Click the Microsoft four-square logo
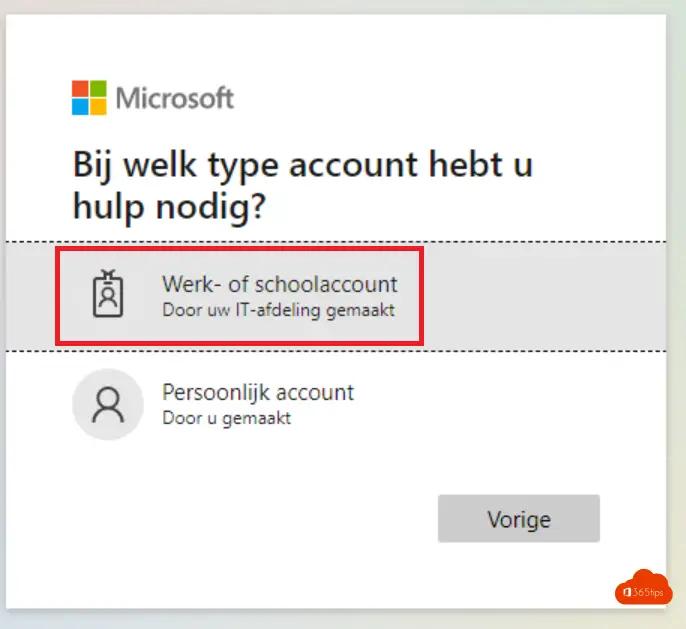This screenshot has width=686, height=629. point(89,98)
